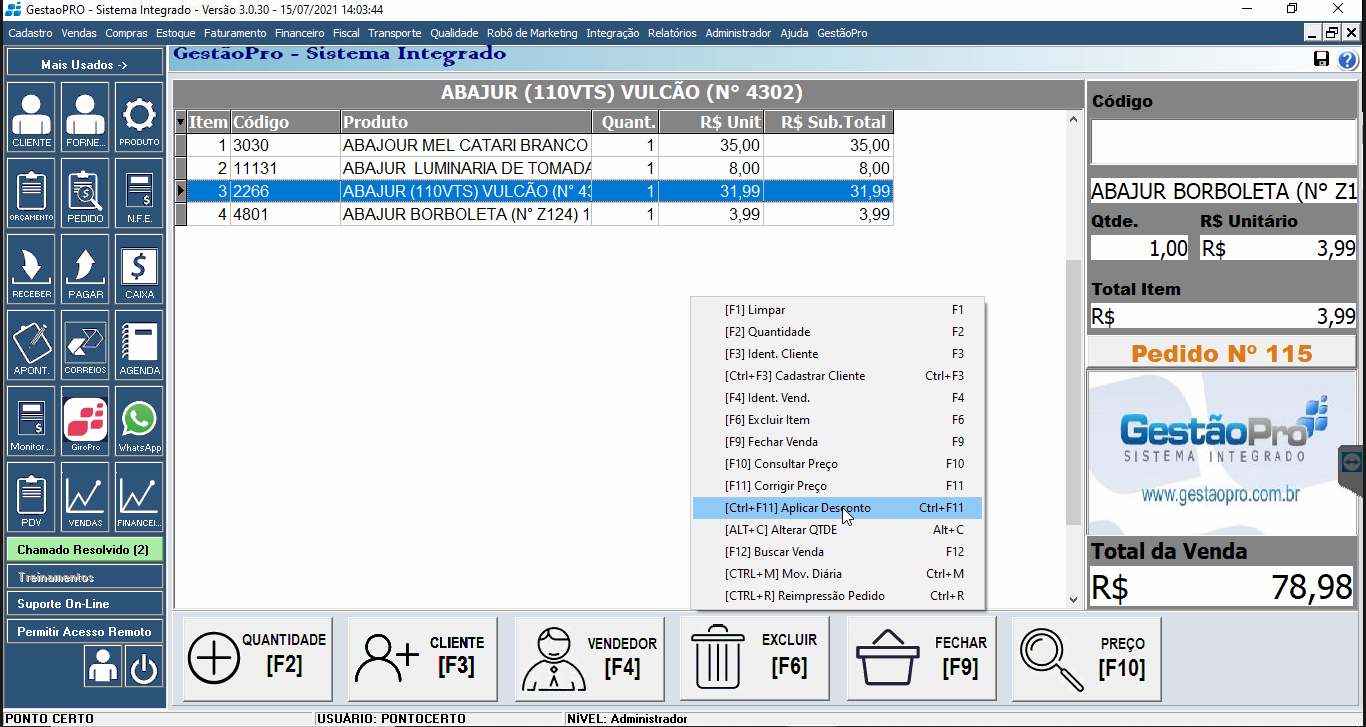
Task: Click the FECHAR [F9] basket button
Action: [x=922, y=659]
